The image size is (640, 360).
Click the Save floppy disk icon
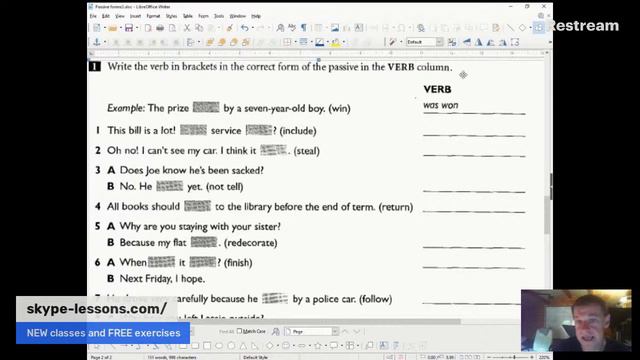pyautogui.click(x=129, y=28)
